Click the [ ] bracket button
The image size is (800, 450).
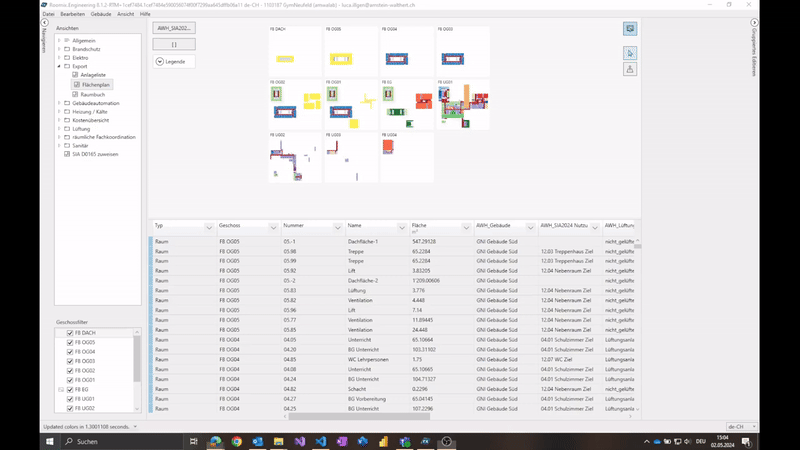click(x=175, y=44)
